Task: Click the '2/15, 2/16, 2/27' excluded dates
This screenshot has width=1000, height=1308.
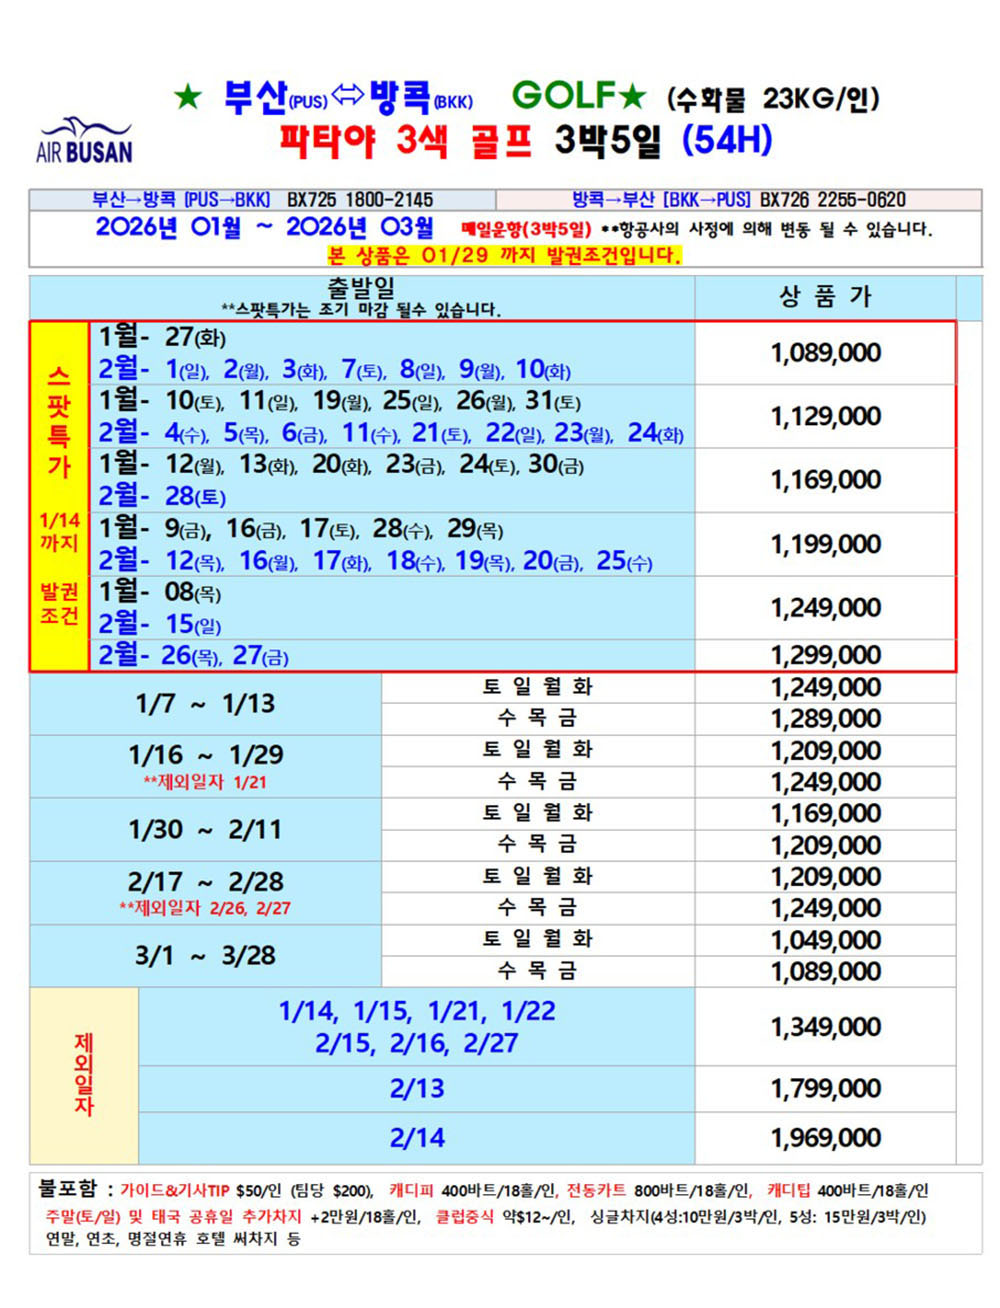Action: point(417,1044)
